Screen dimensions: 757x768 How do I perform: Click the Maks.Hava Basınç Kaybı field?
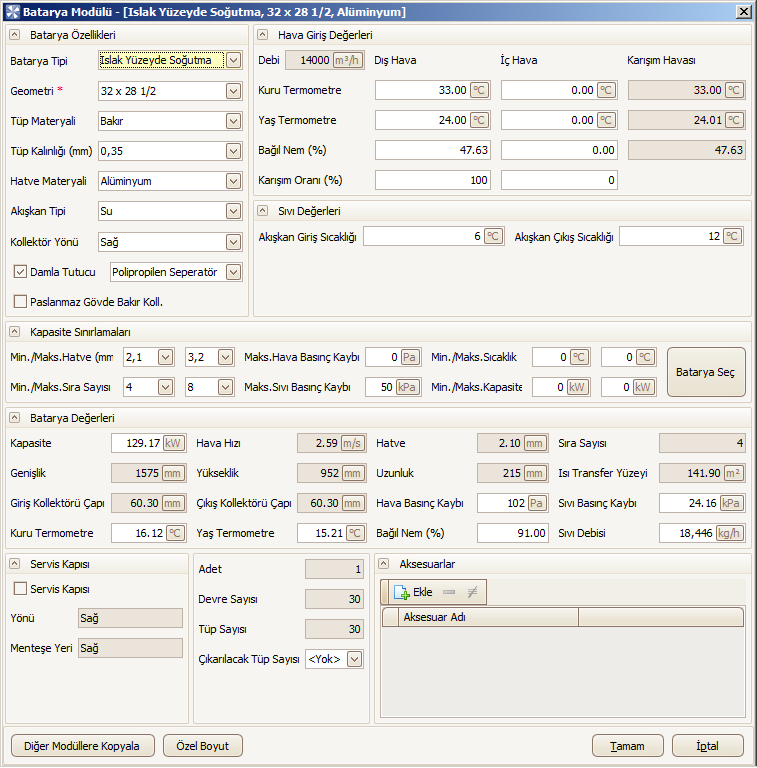tap(393, 357)
